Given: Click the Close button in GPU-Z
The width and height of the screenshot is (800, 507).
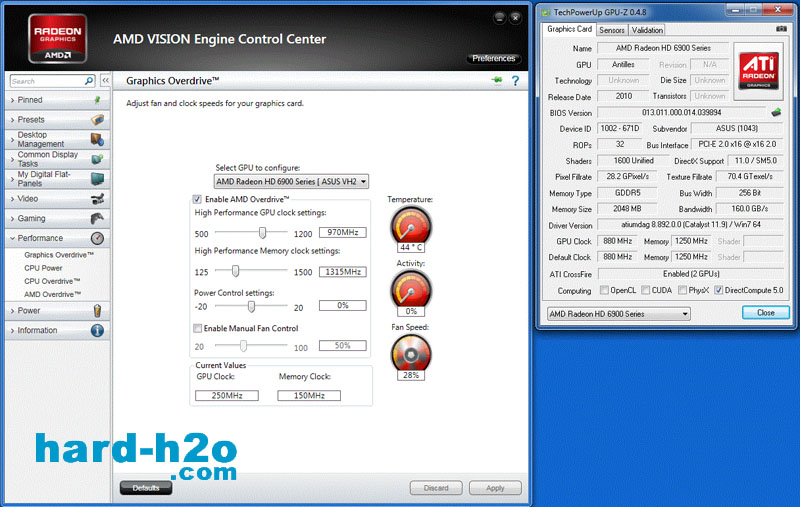Looking at the screenshot, I should click(x=765, y=313).
